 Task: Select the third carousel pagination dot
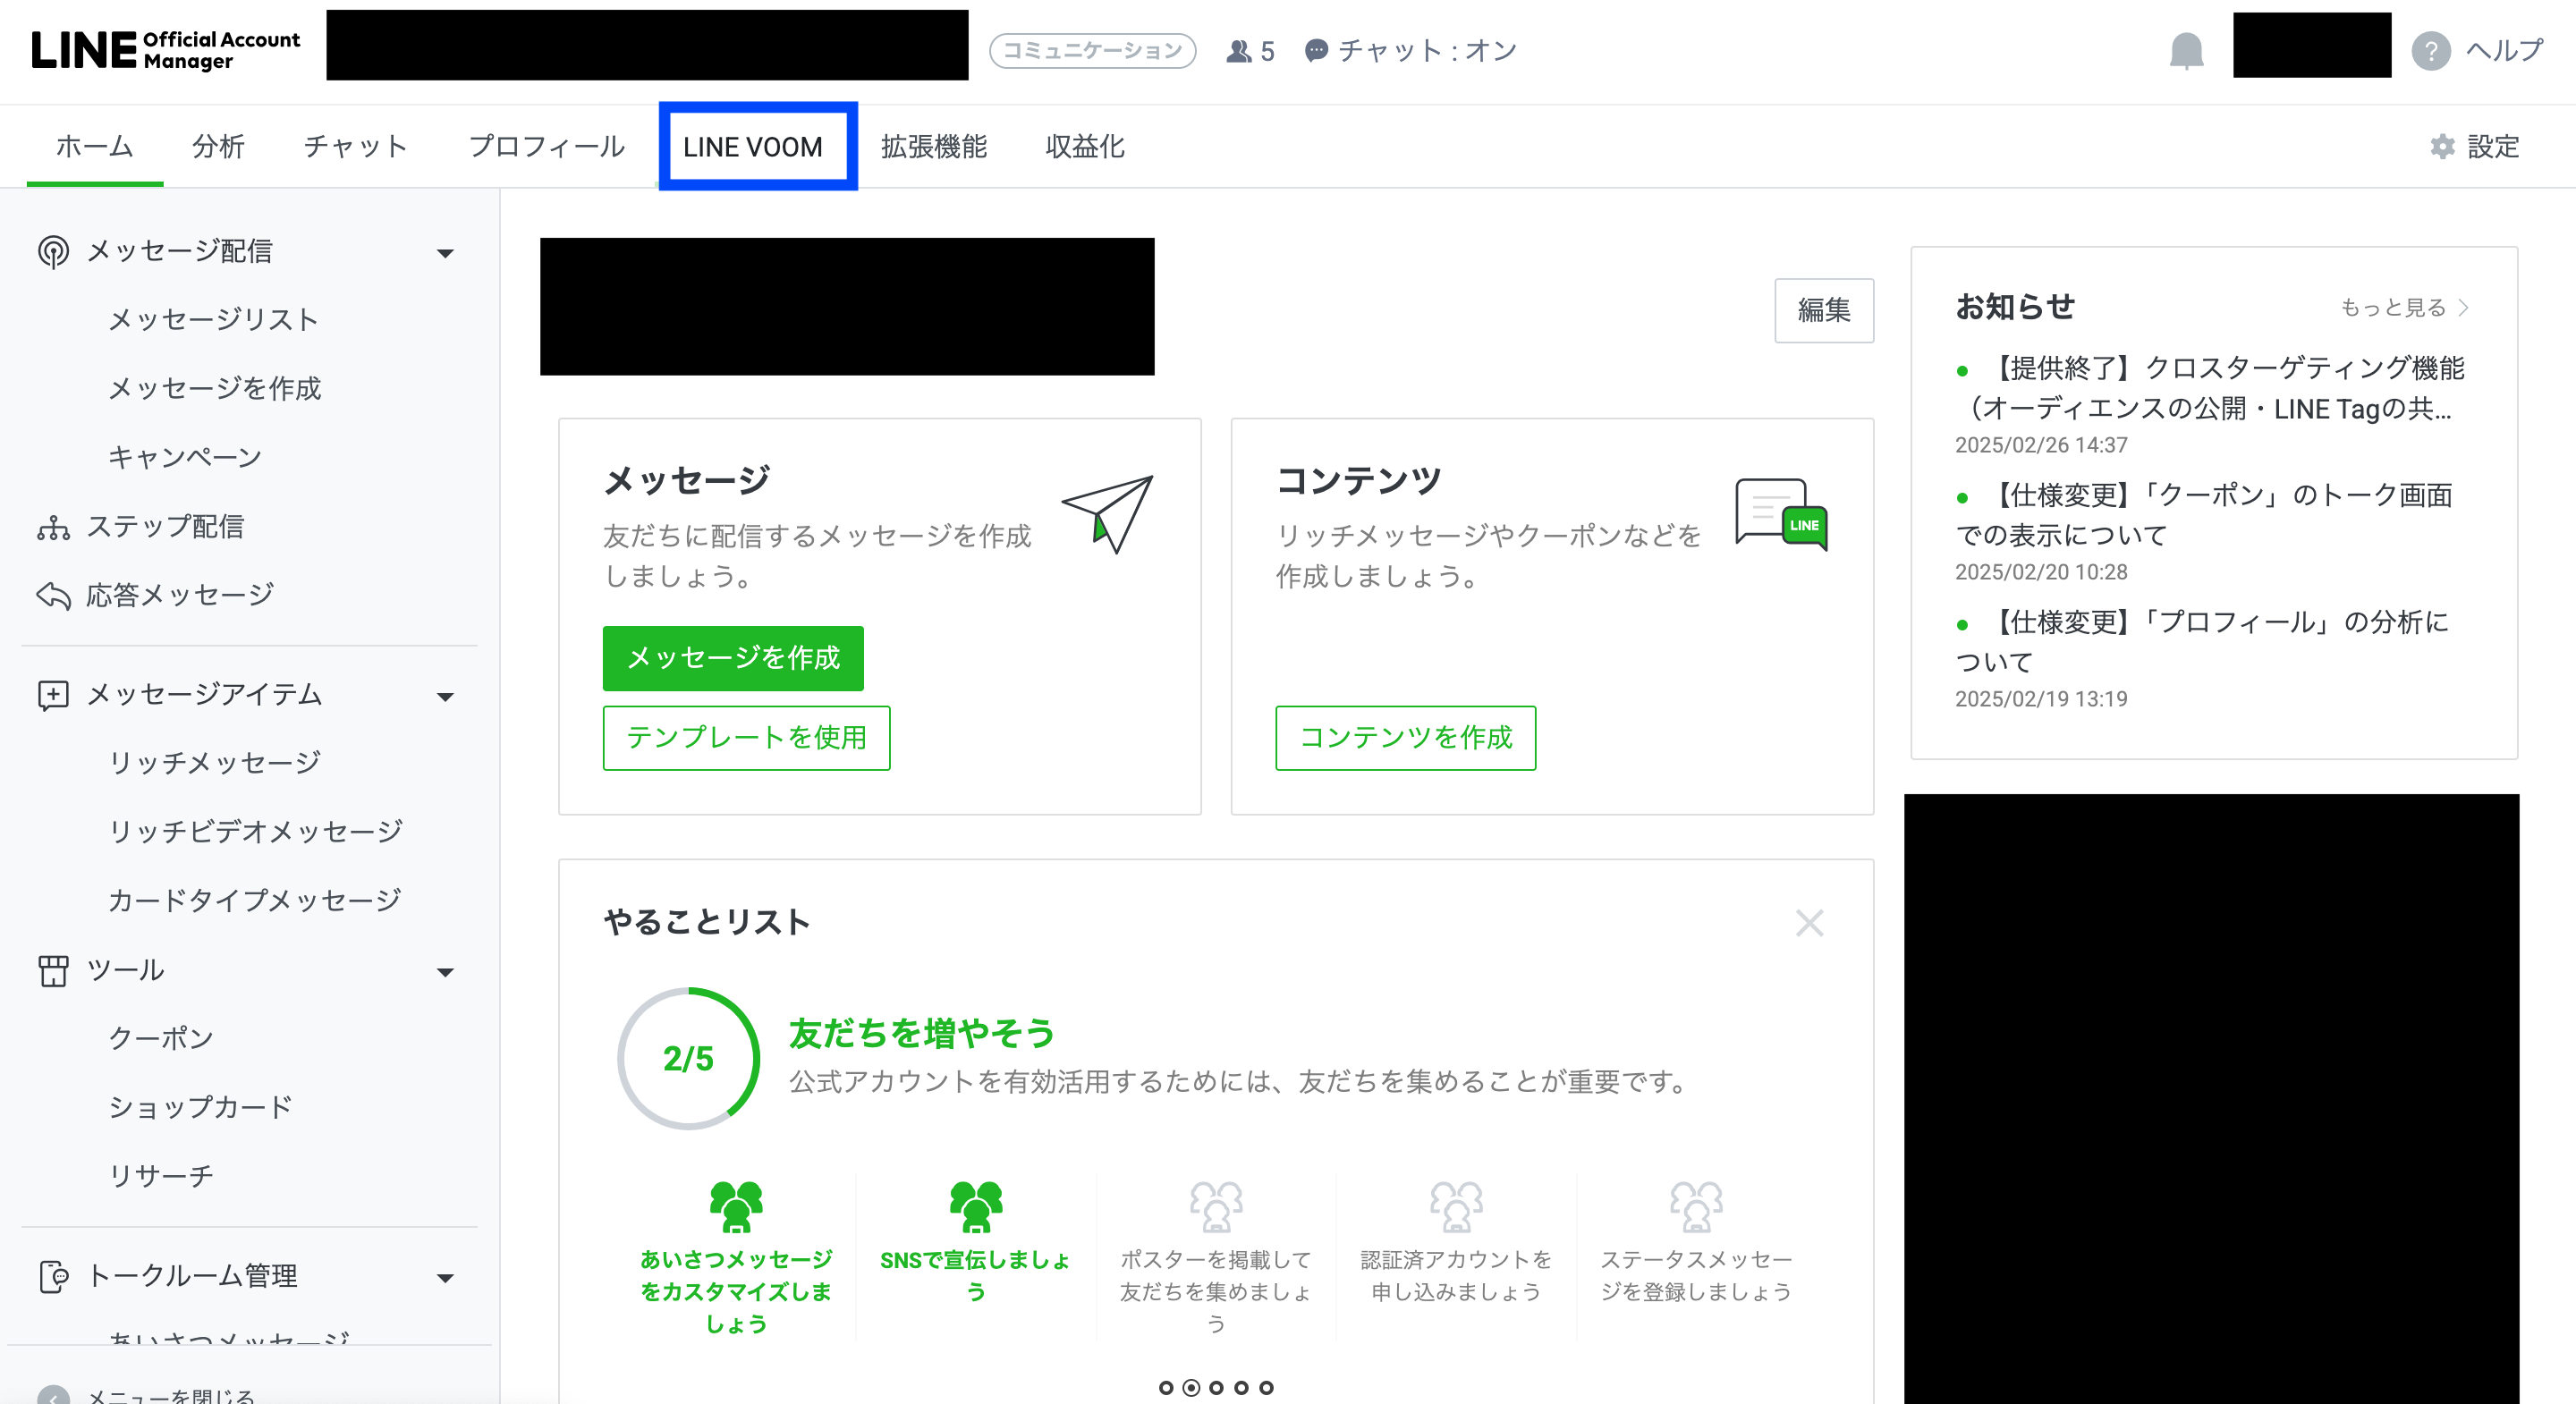(x=1216, y=1387)
